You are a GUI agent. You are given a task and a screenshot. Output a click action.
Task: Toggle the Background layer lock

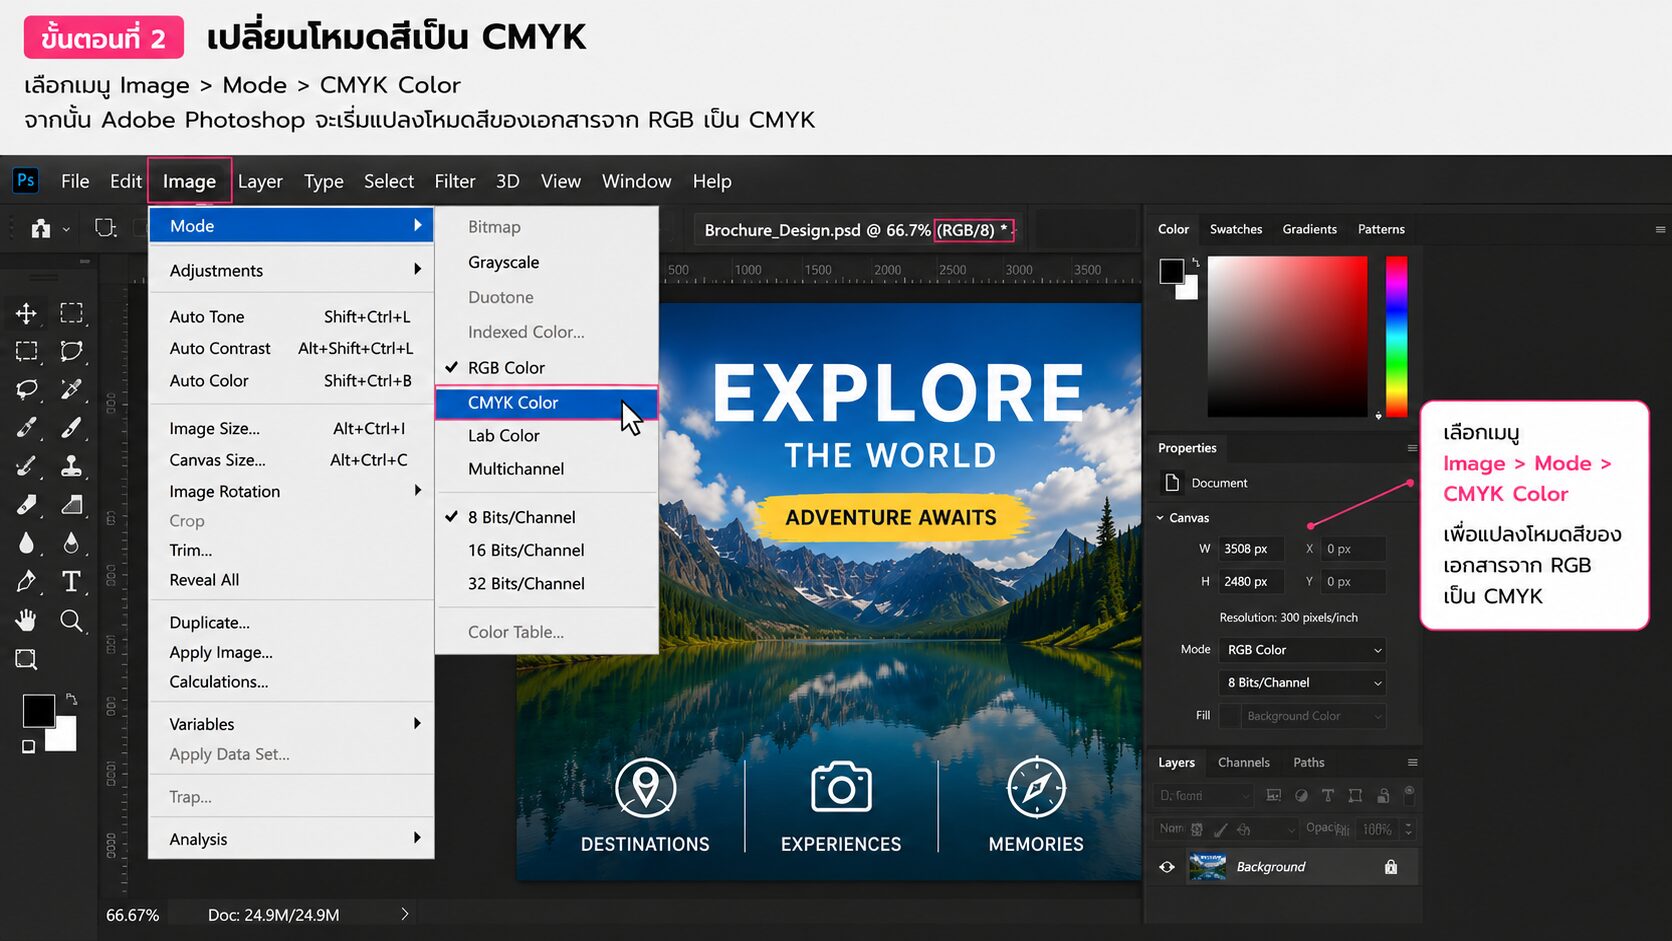click(x=1390, y=867)
